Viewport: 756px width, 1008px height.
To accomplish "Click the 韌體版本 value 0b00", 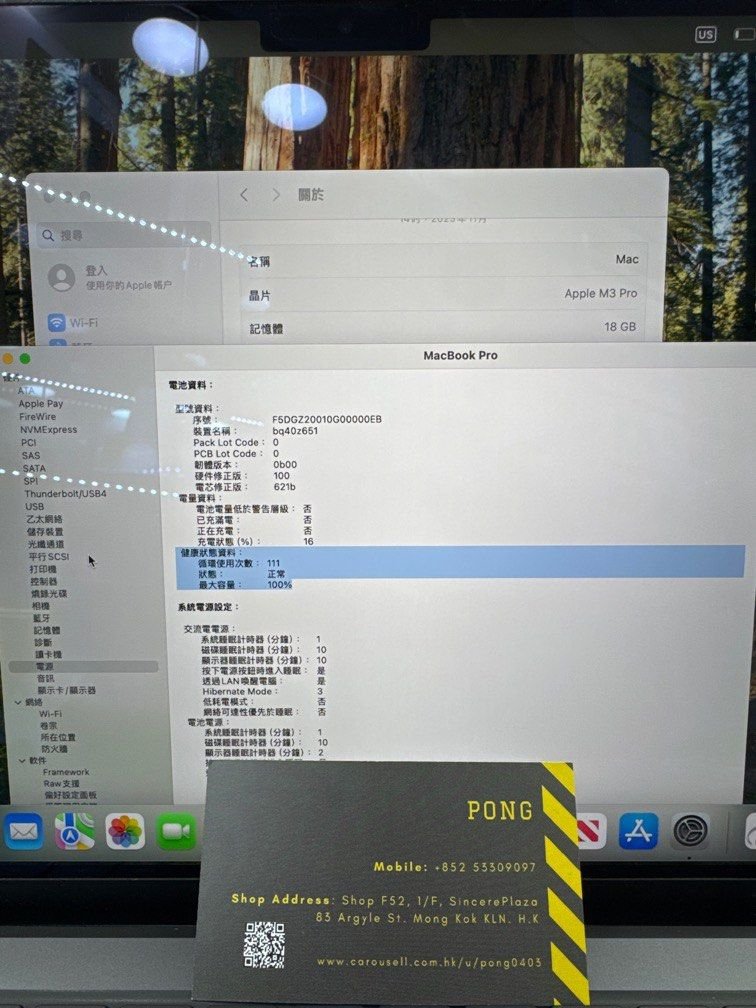I will click(x=285, y=464).
